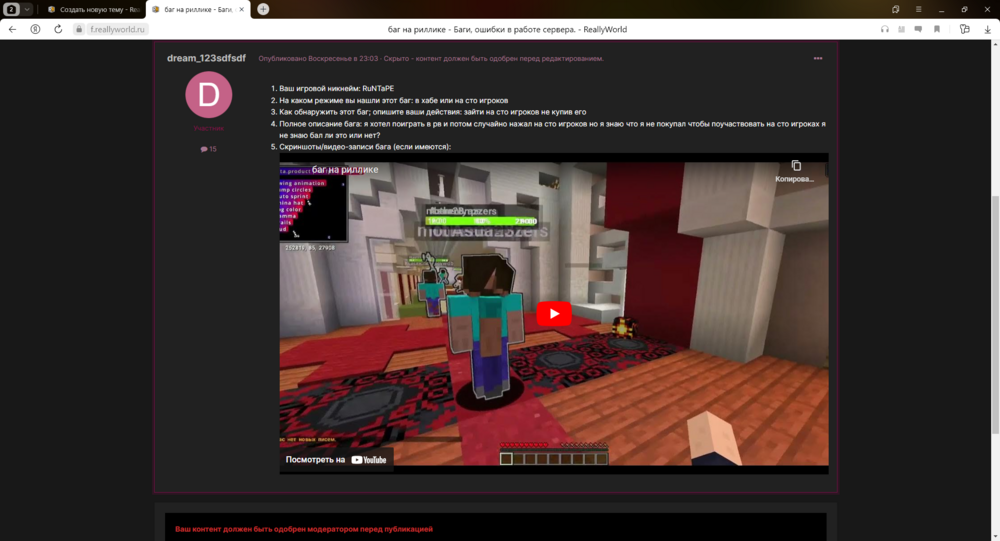Open post options three-dots menu
Screen dimensions: 1000x541
[x=818, y=59]
